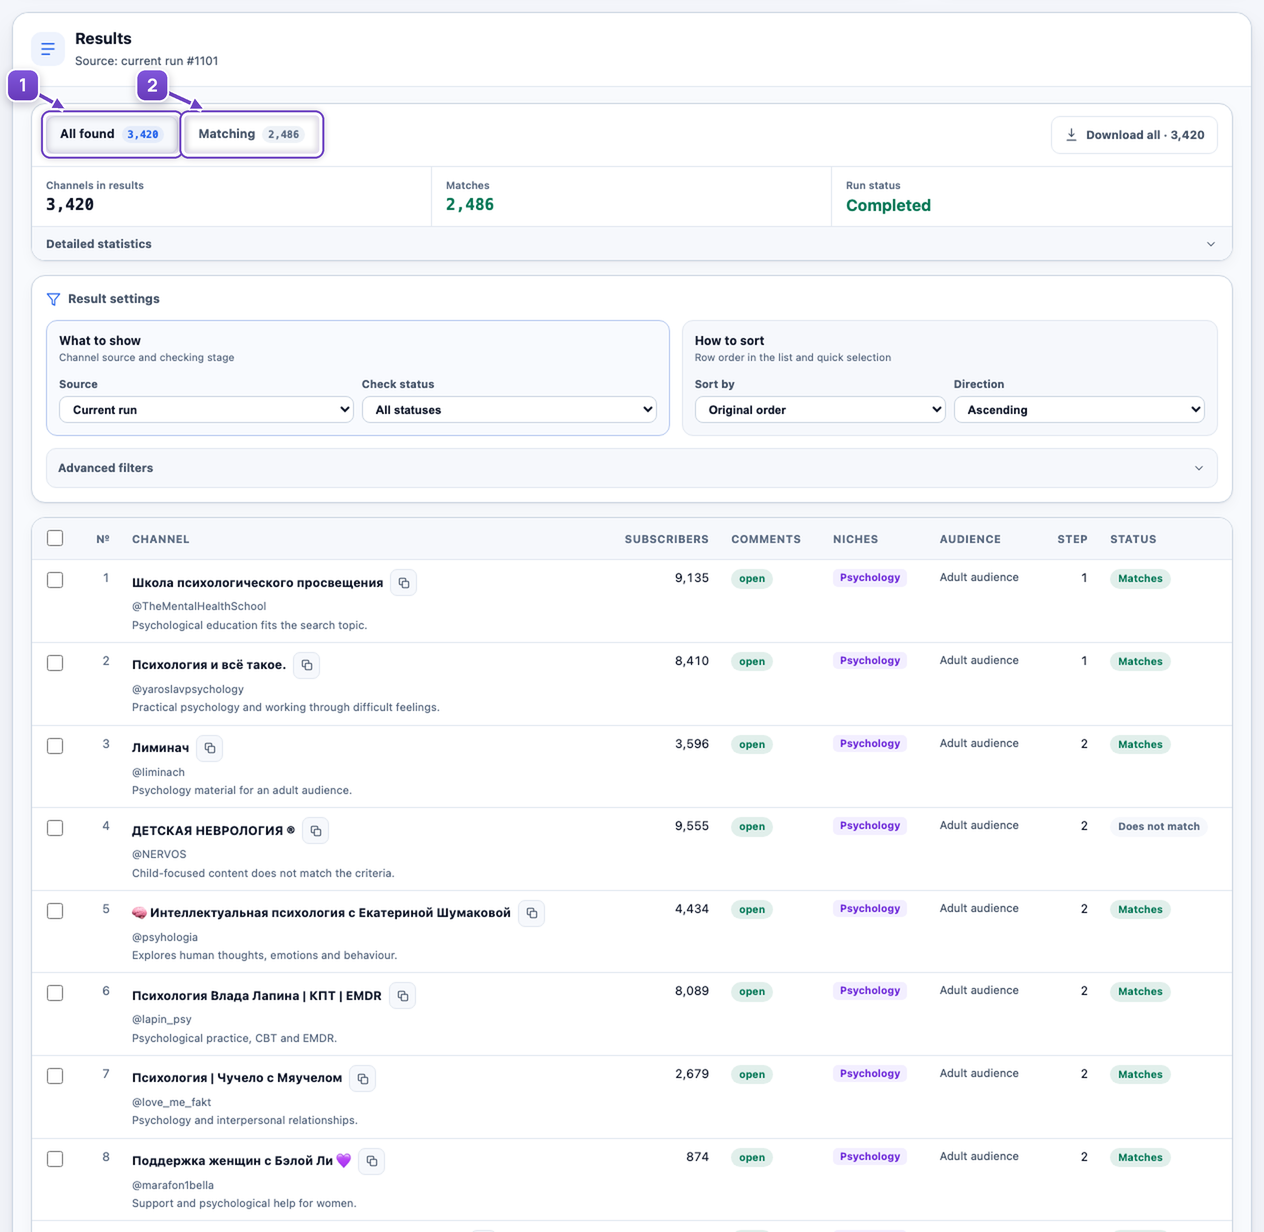Screen dimensions: 1264x1232
Task: Click the Subscribers column header
Action: click(667, 539)
